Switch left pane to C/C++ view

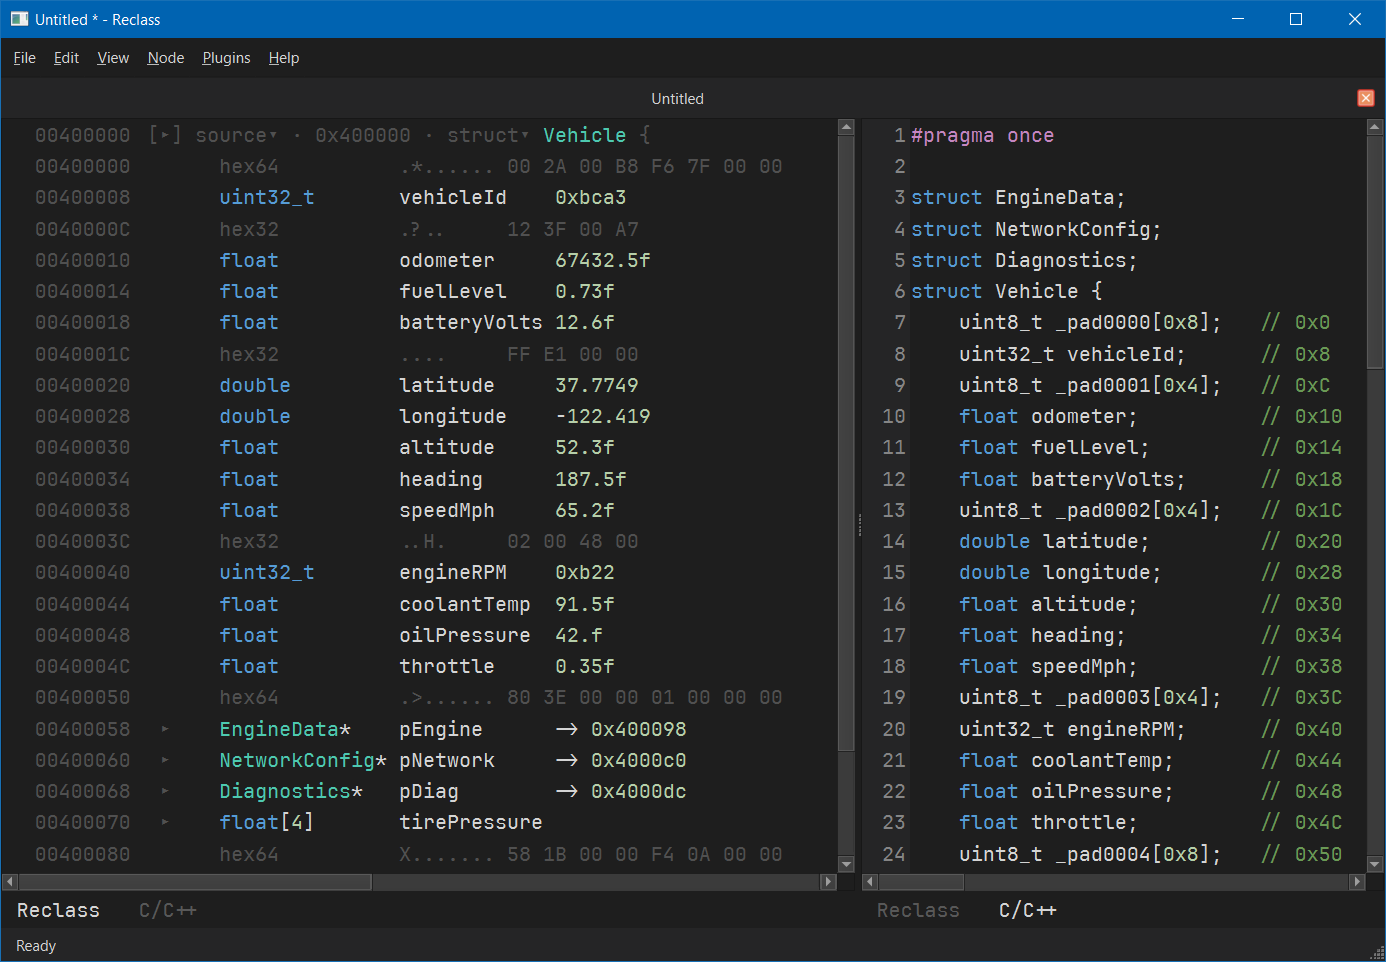(168, 910)
